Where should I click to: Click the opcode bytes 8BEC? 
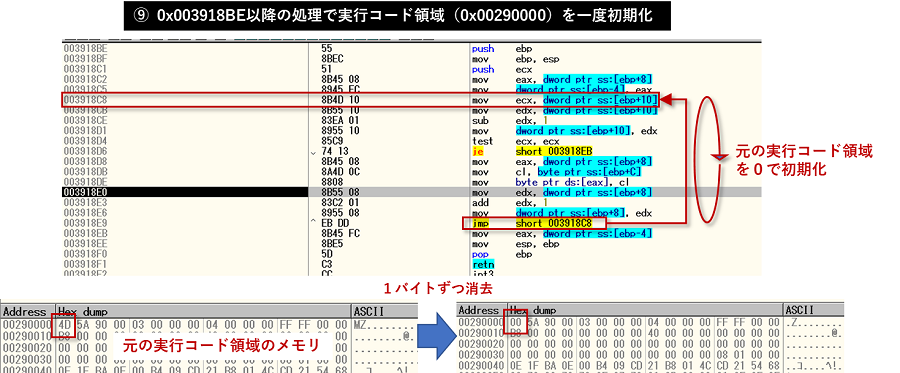click(333, 59)
